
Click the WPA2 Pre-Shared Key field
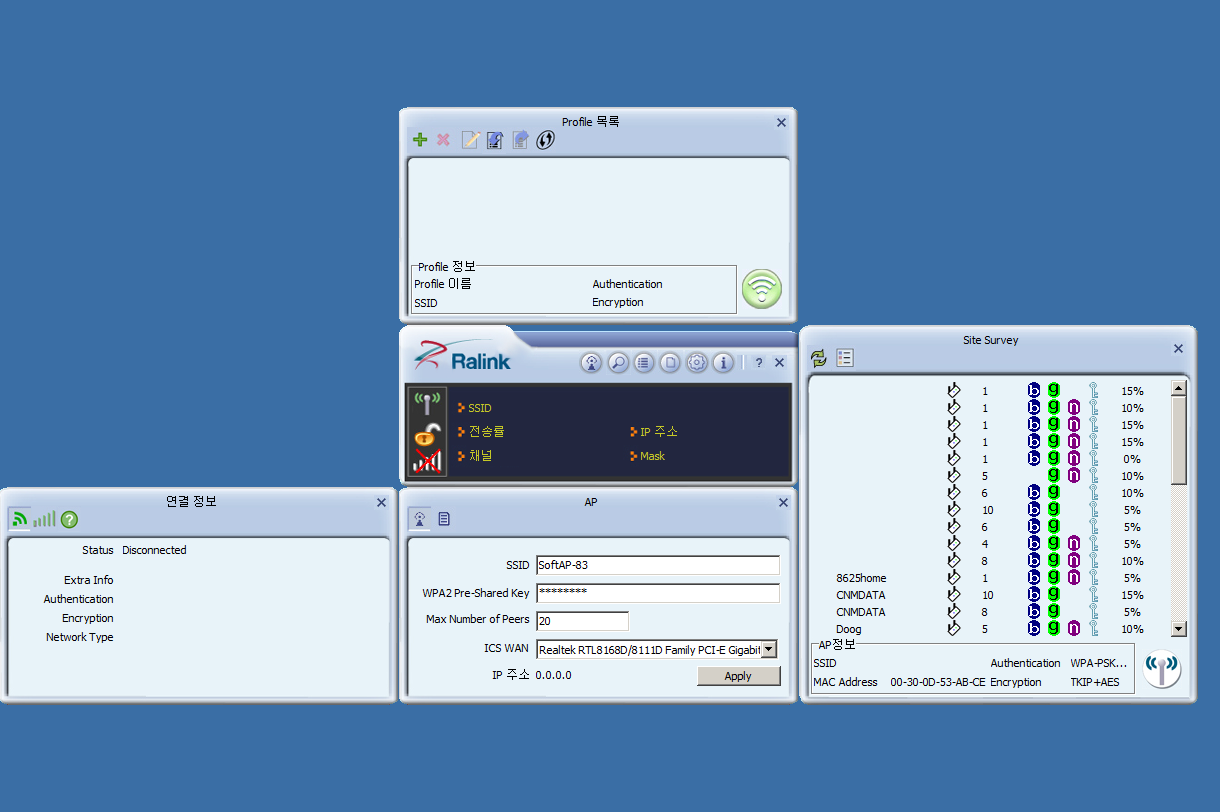(x=658, y=593)
